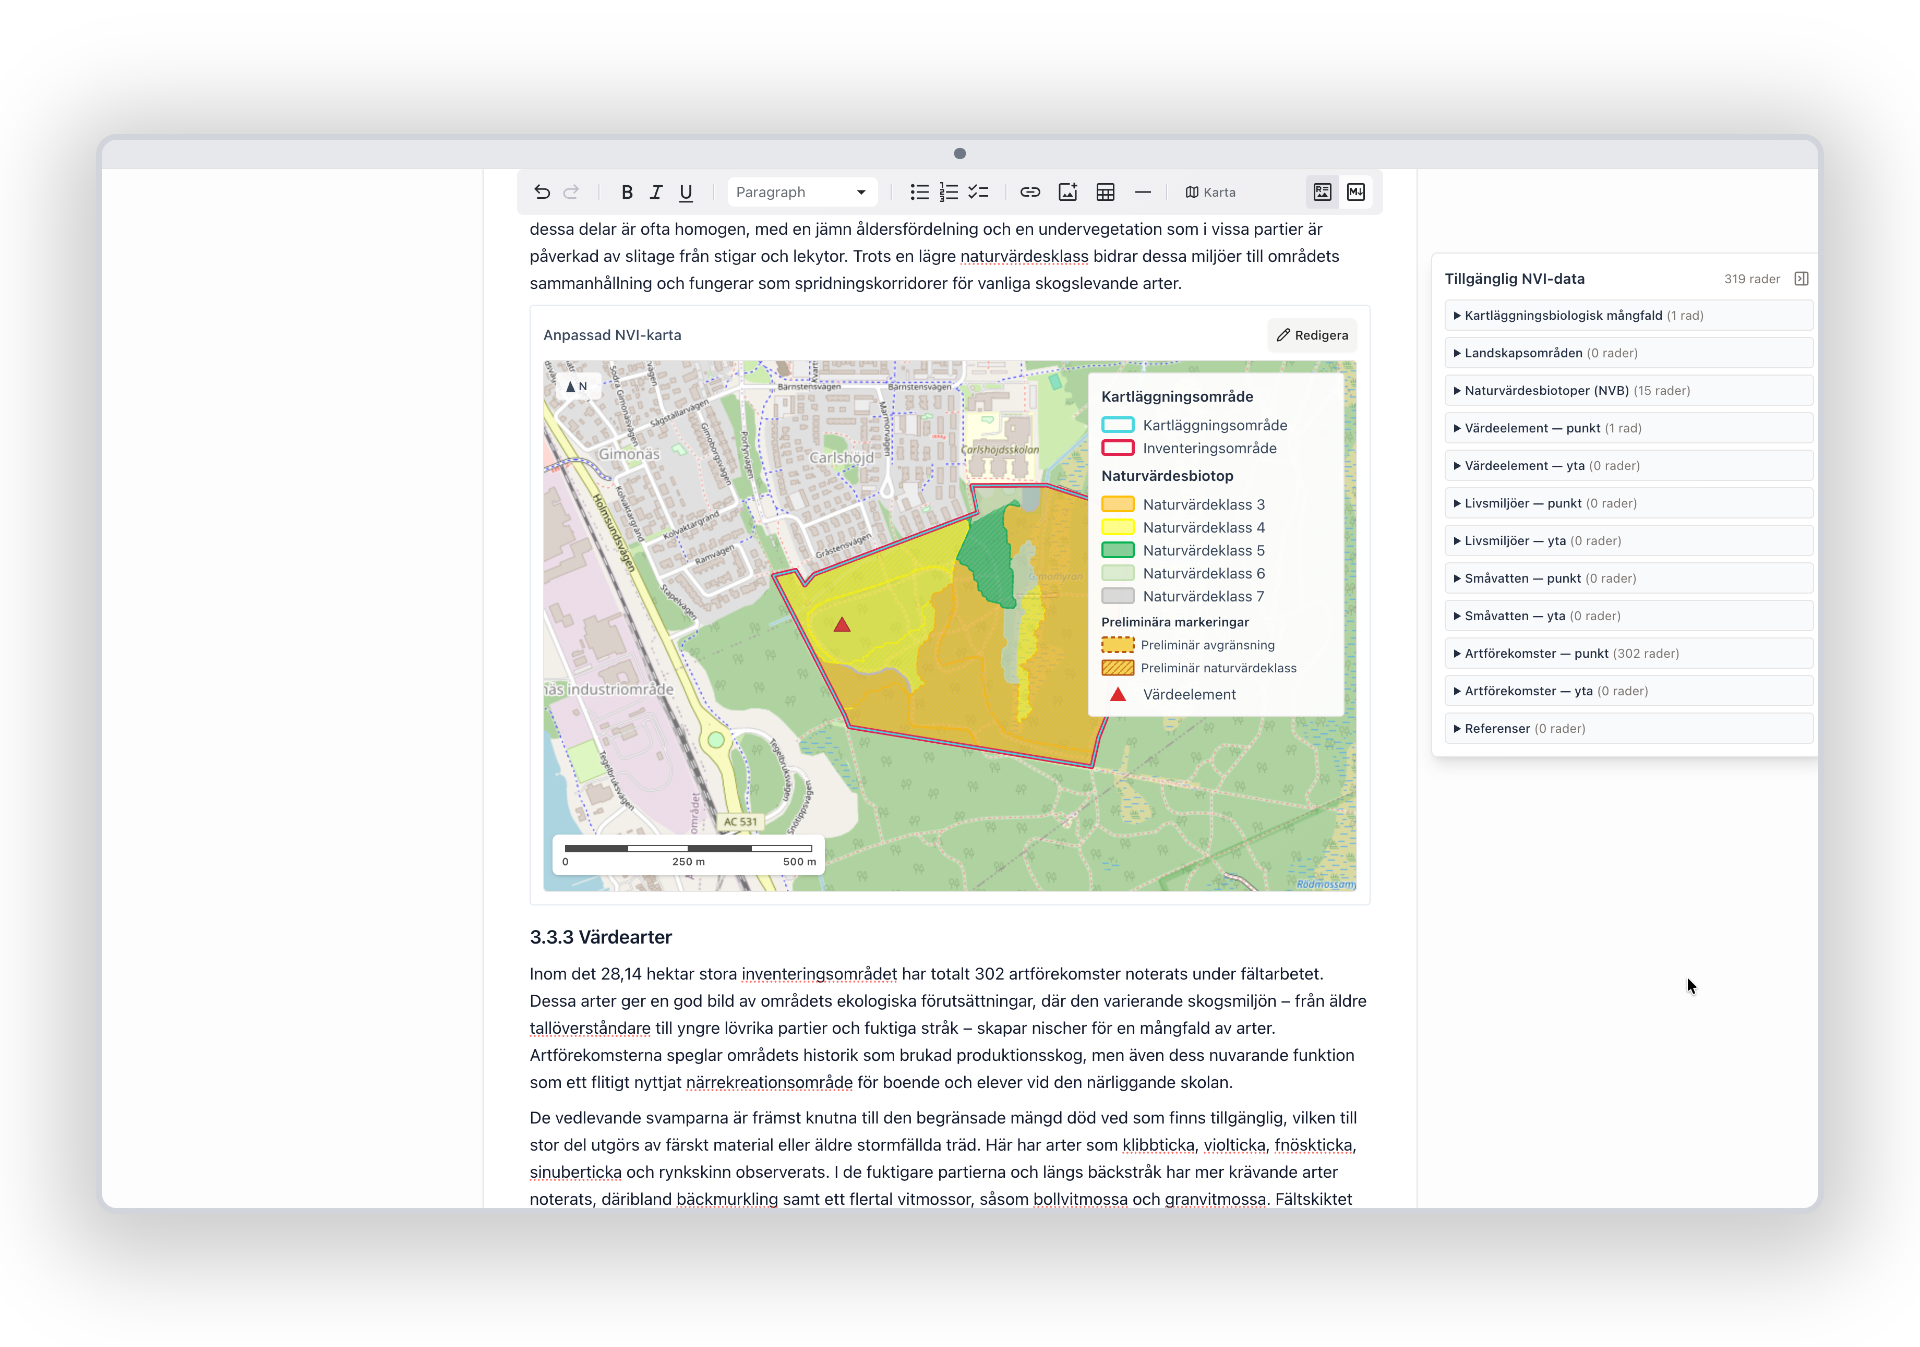Insert an image
Image resolution: width=1920 pixels, height=1347 pixels.
(x=1068, y=192)
